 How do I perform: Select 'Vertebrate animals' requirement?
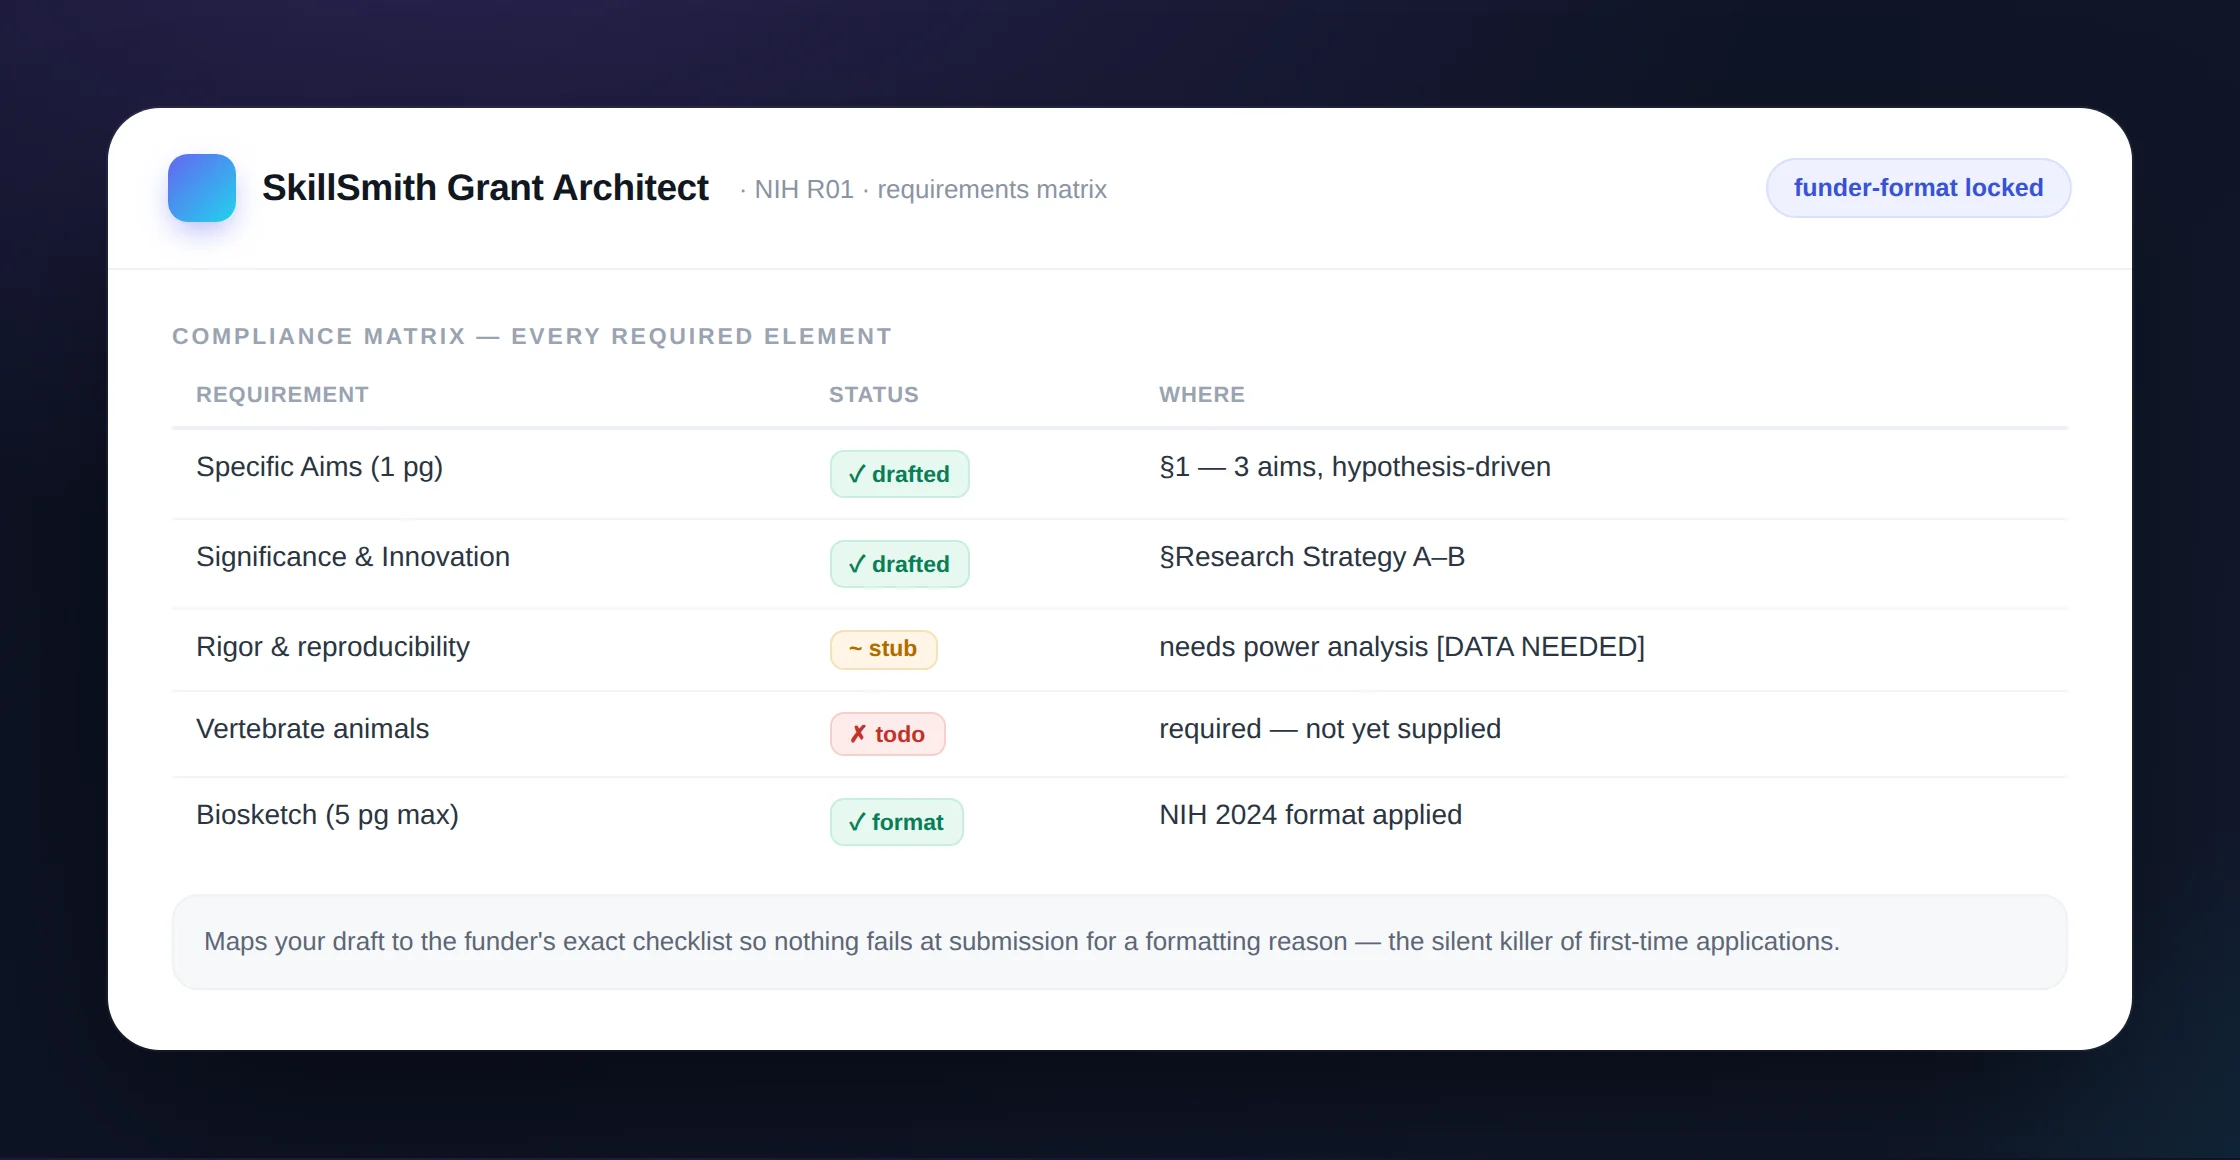coord(312,729)
